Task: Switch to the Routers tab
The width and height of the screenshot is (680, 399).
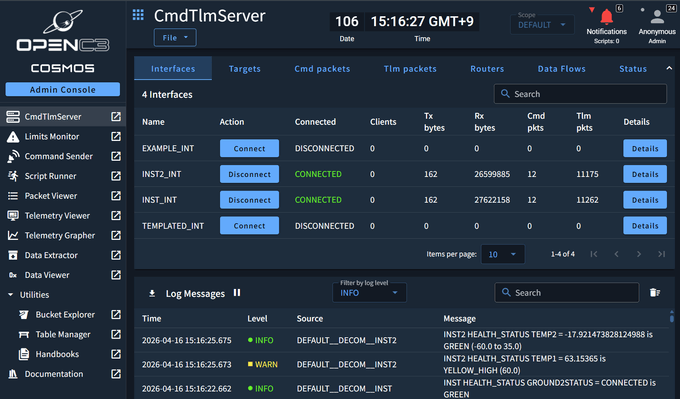Action: pos(487,69)
